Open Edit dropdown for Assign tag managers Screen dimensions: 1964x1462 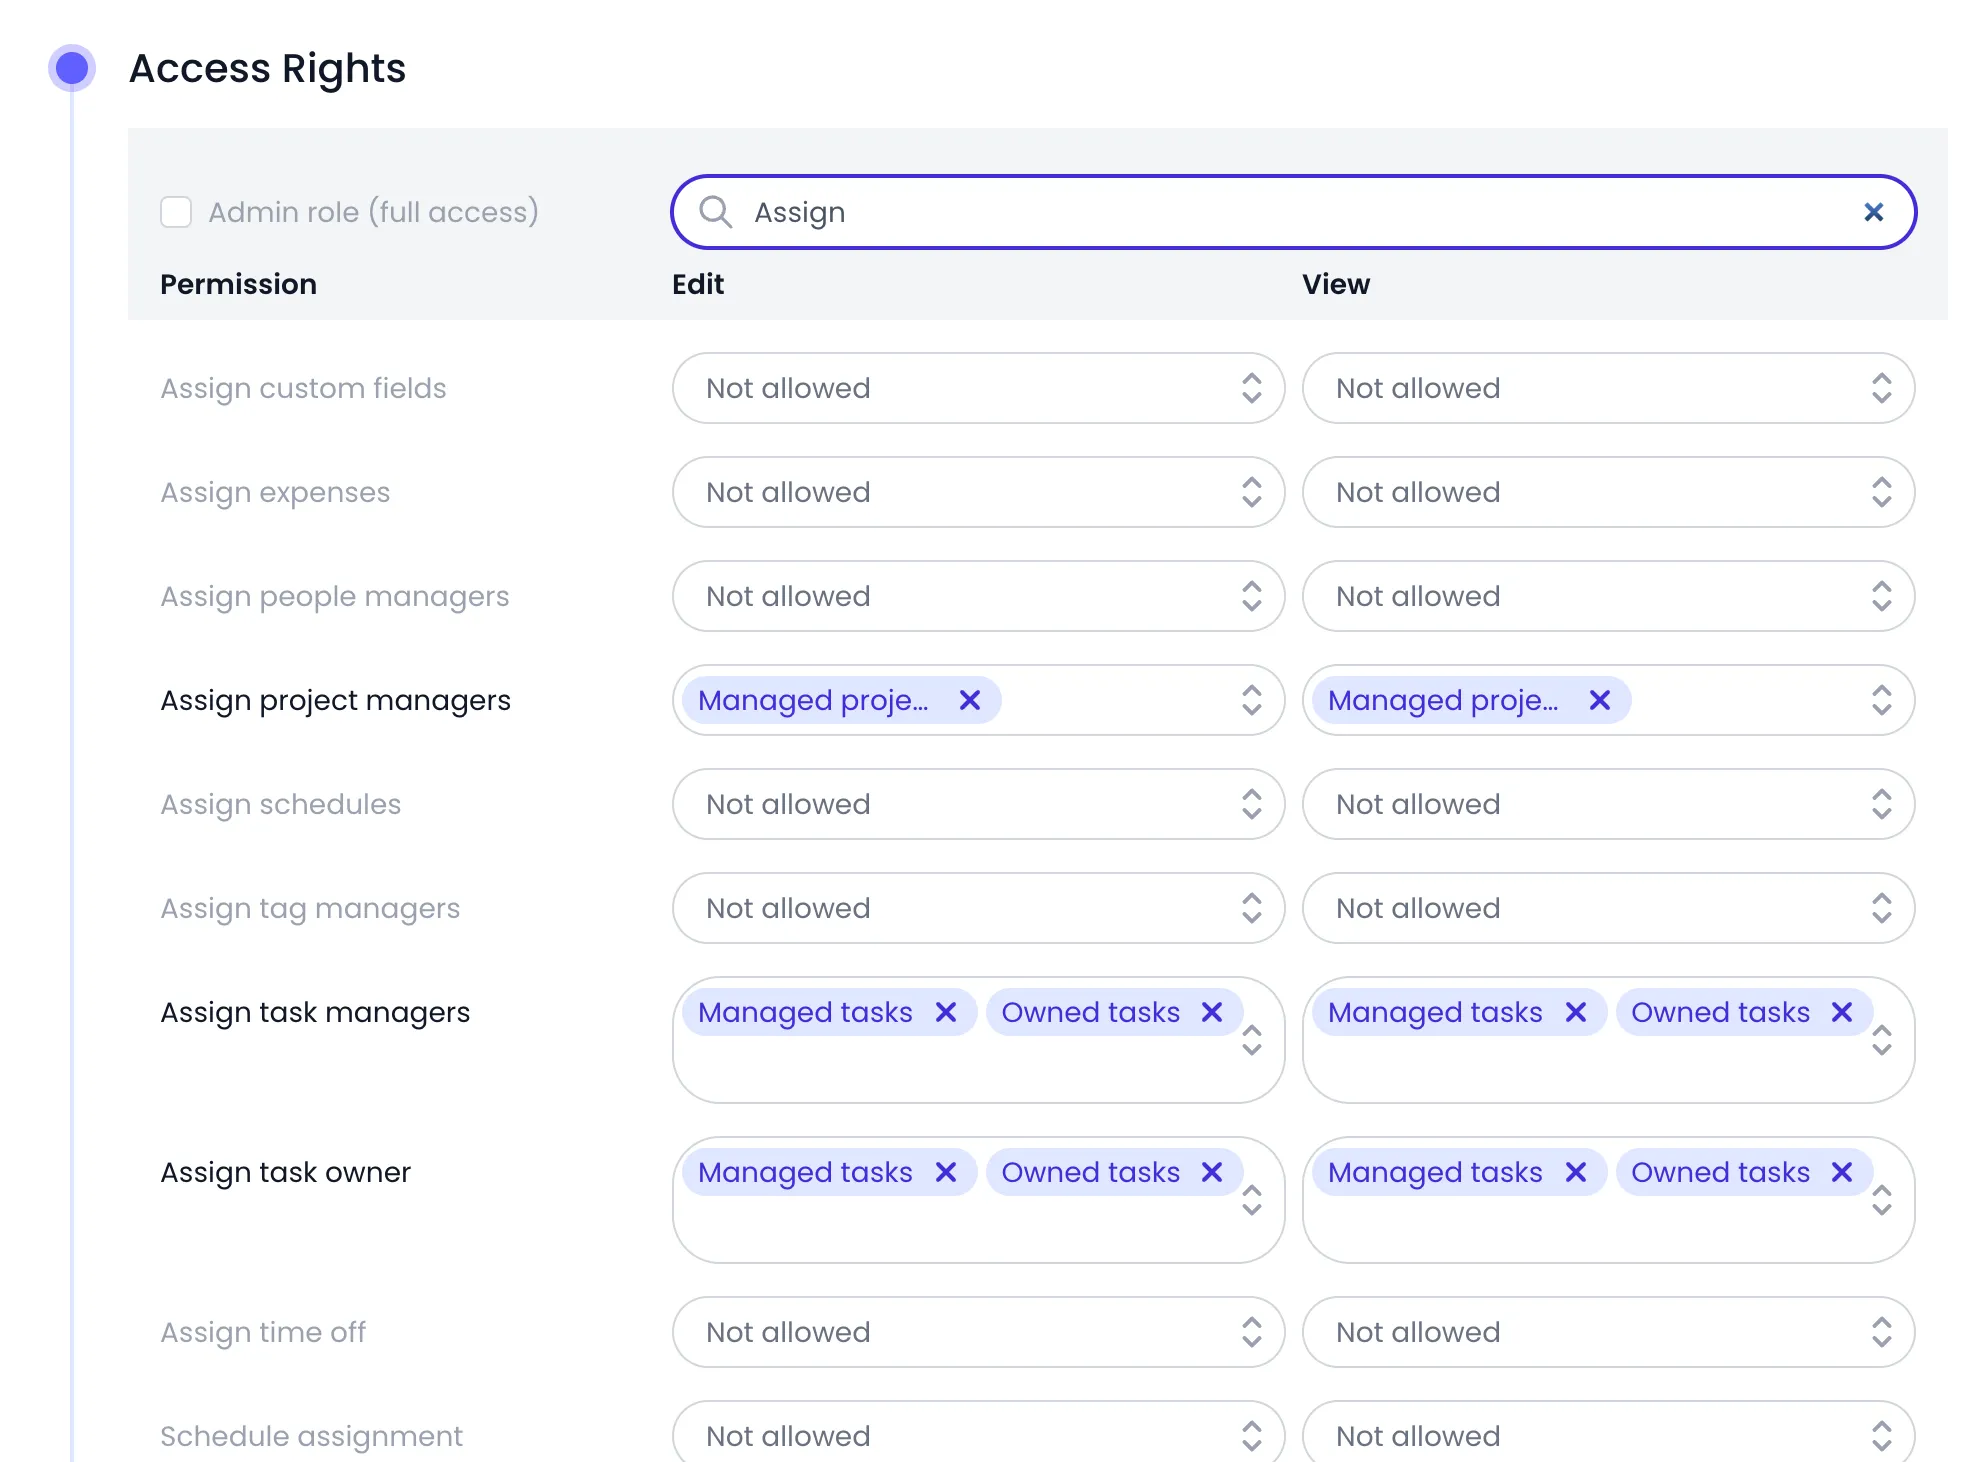coord(978,908)
